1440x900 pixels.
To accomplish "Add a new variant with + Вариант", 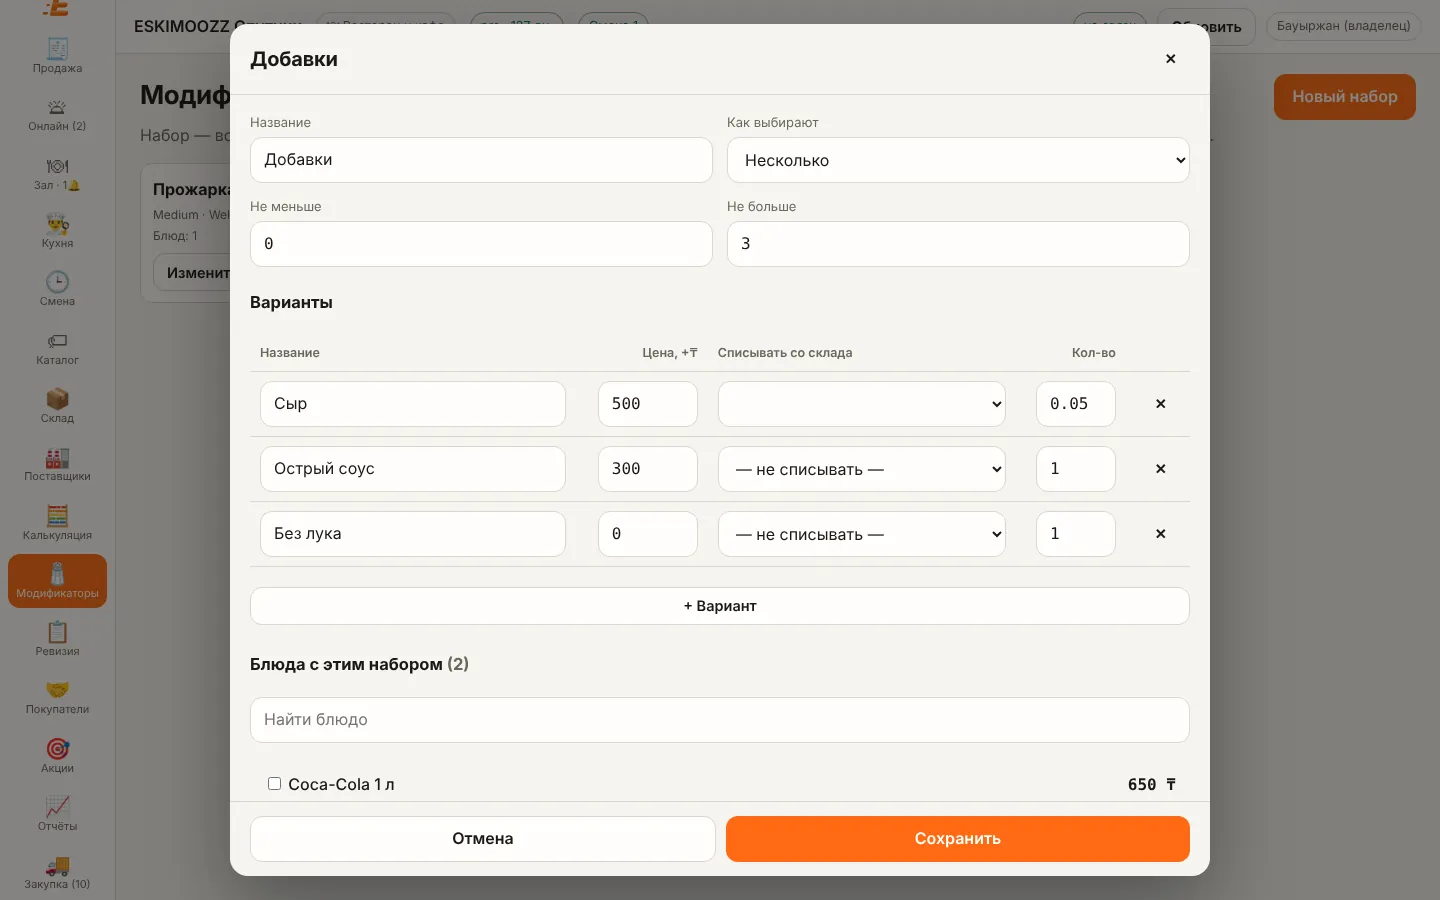I will tap(720, 606).
